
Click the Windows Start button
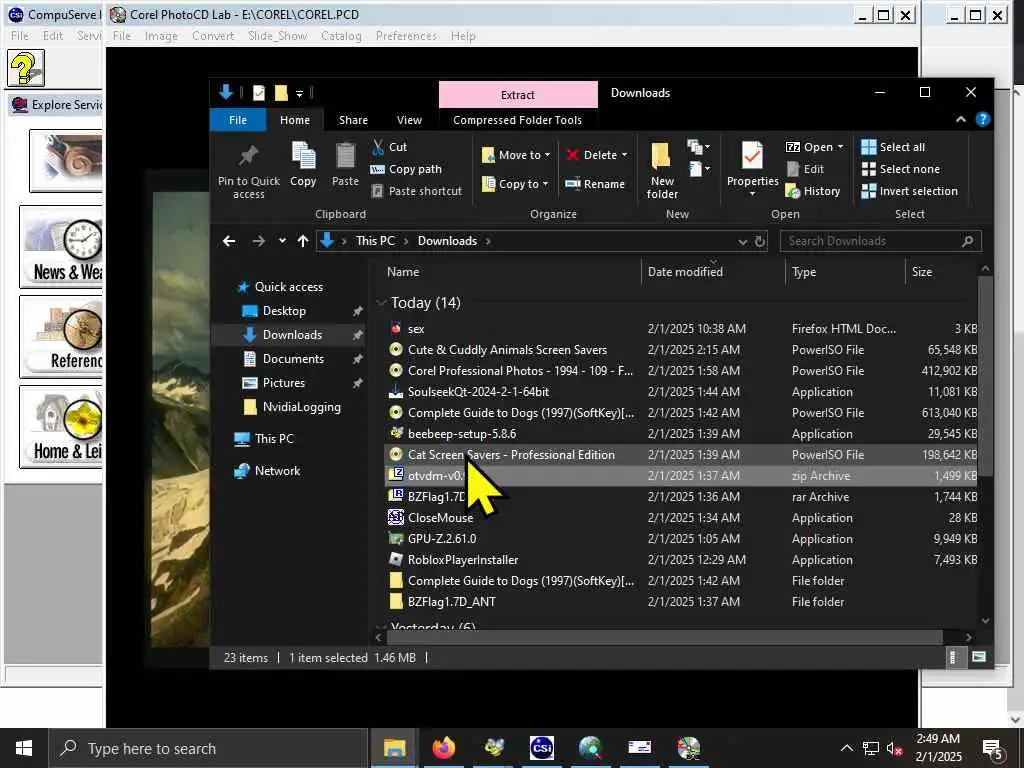(24, 748)
